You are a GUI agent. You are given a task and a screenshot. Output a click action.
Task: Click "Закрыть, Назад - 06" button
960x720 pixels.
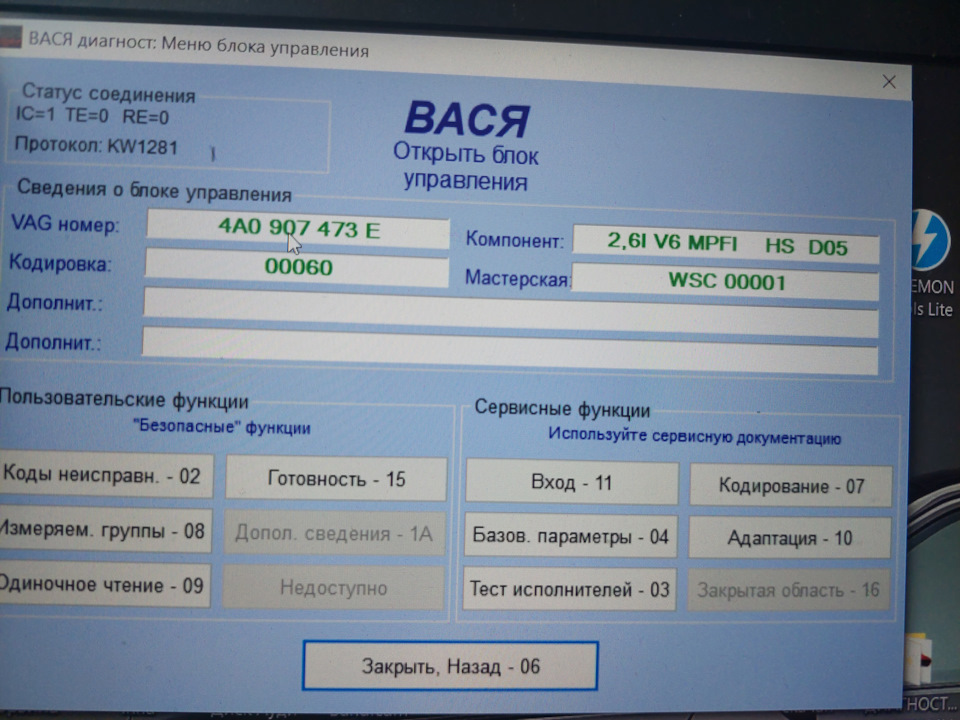pos(450,666)
